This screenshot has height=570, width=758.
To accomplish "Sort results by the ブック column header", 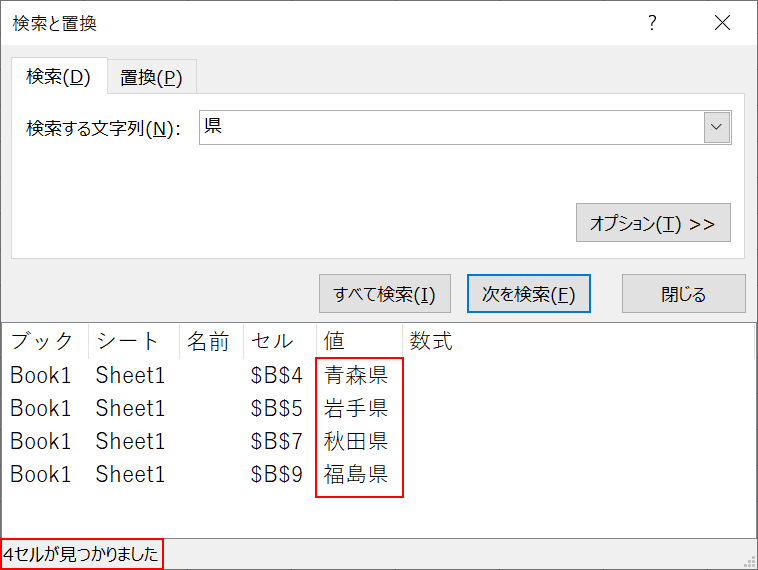I will [x=45, y=341].
